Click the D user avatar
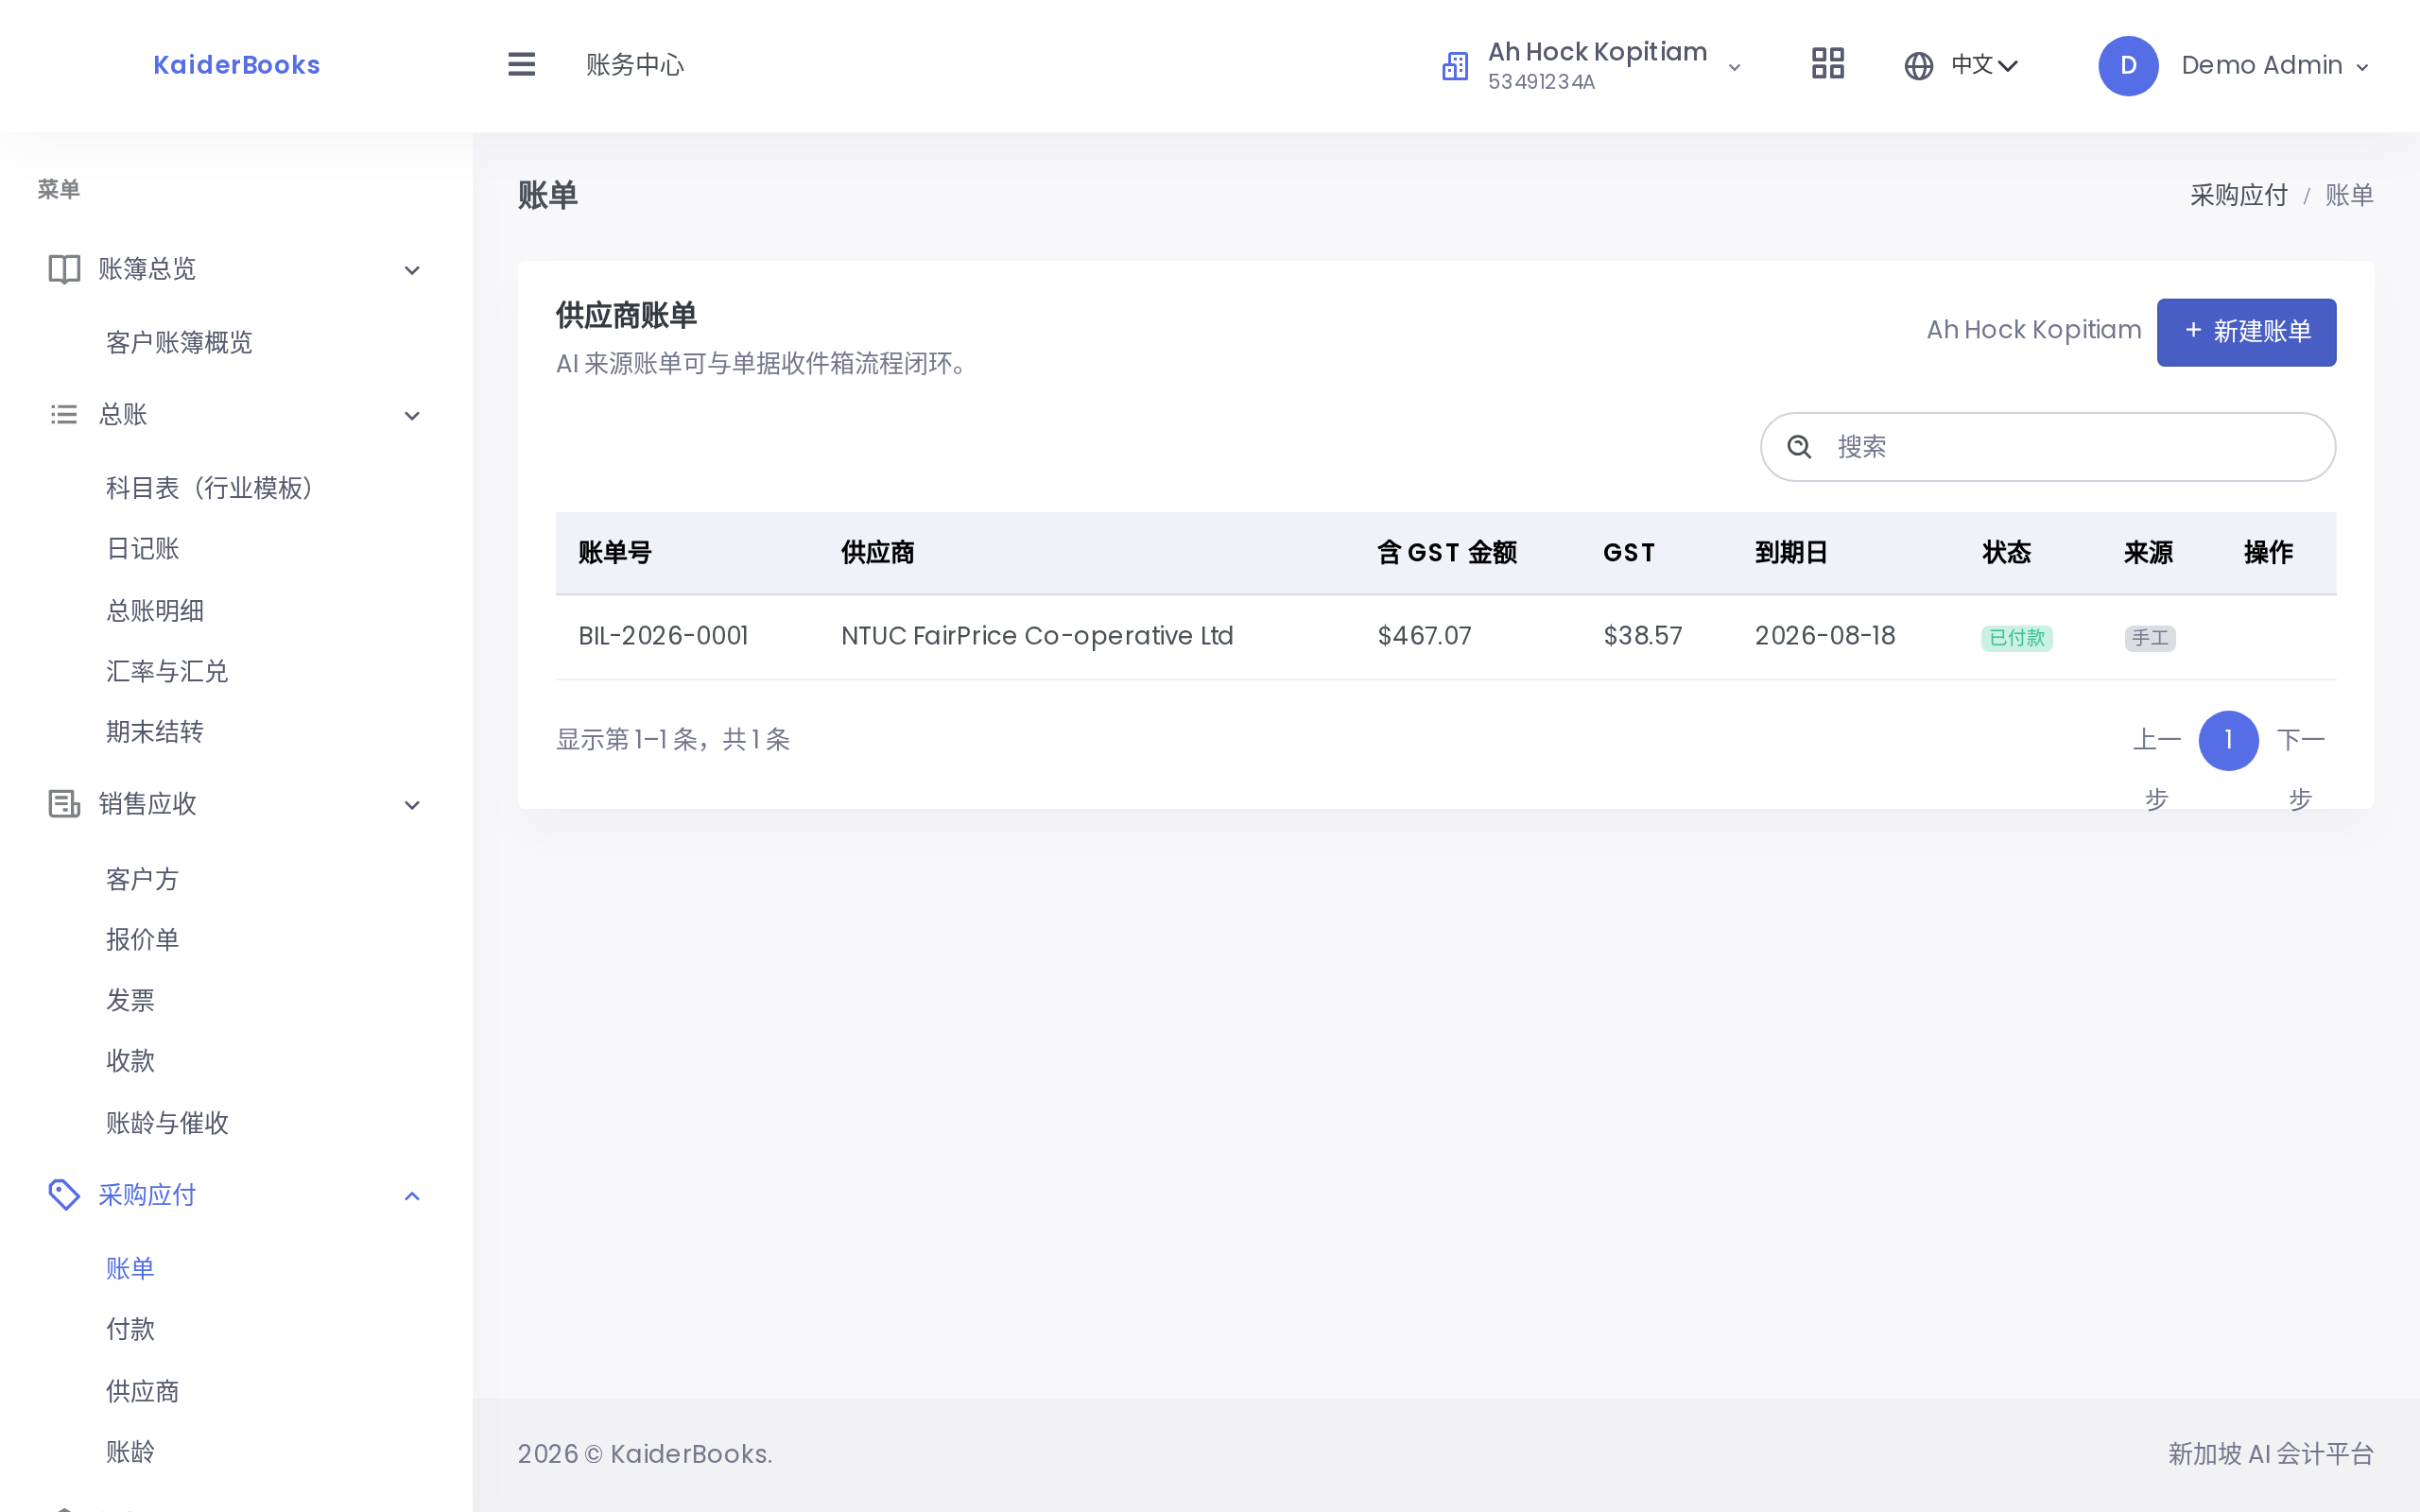 tap(2128, 66)
